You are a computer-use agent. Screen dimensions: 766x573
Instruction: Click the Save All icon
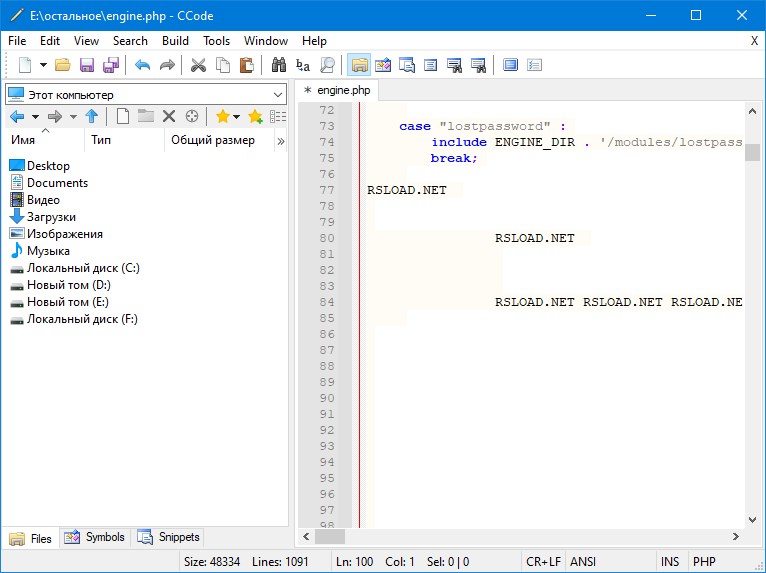(x=110, y=66)
